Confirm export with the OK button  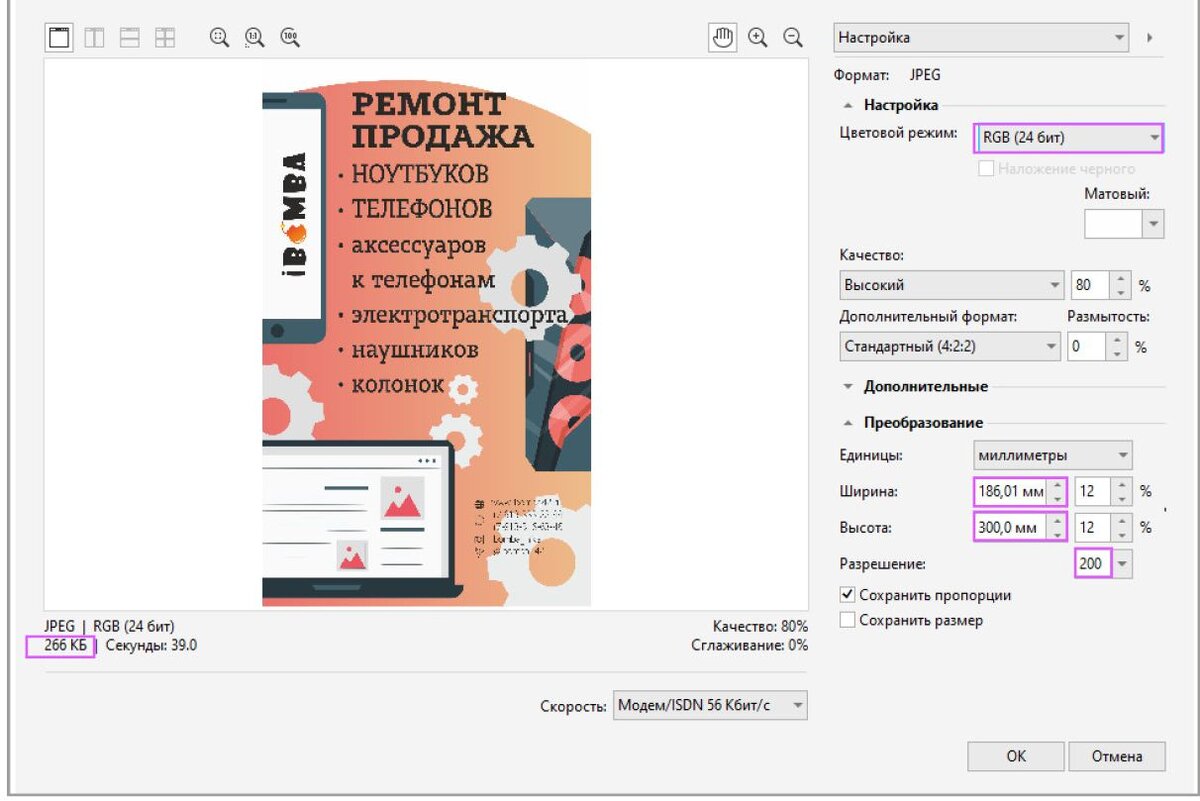coord(1016,756)
